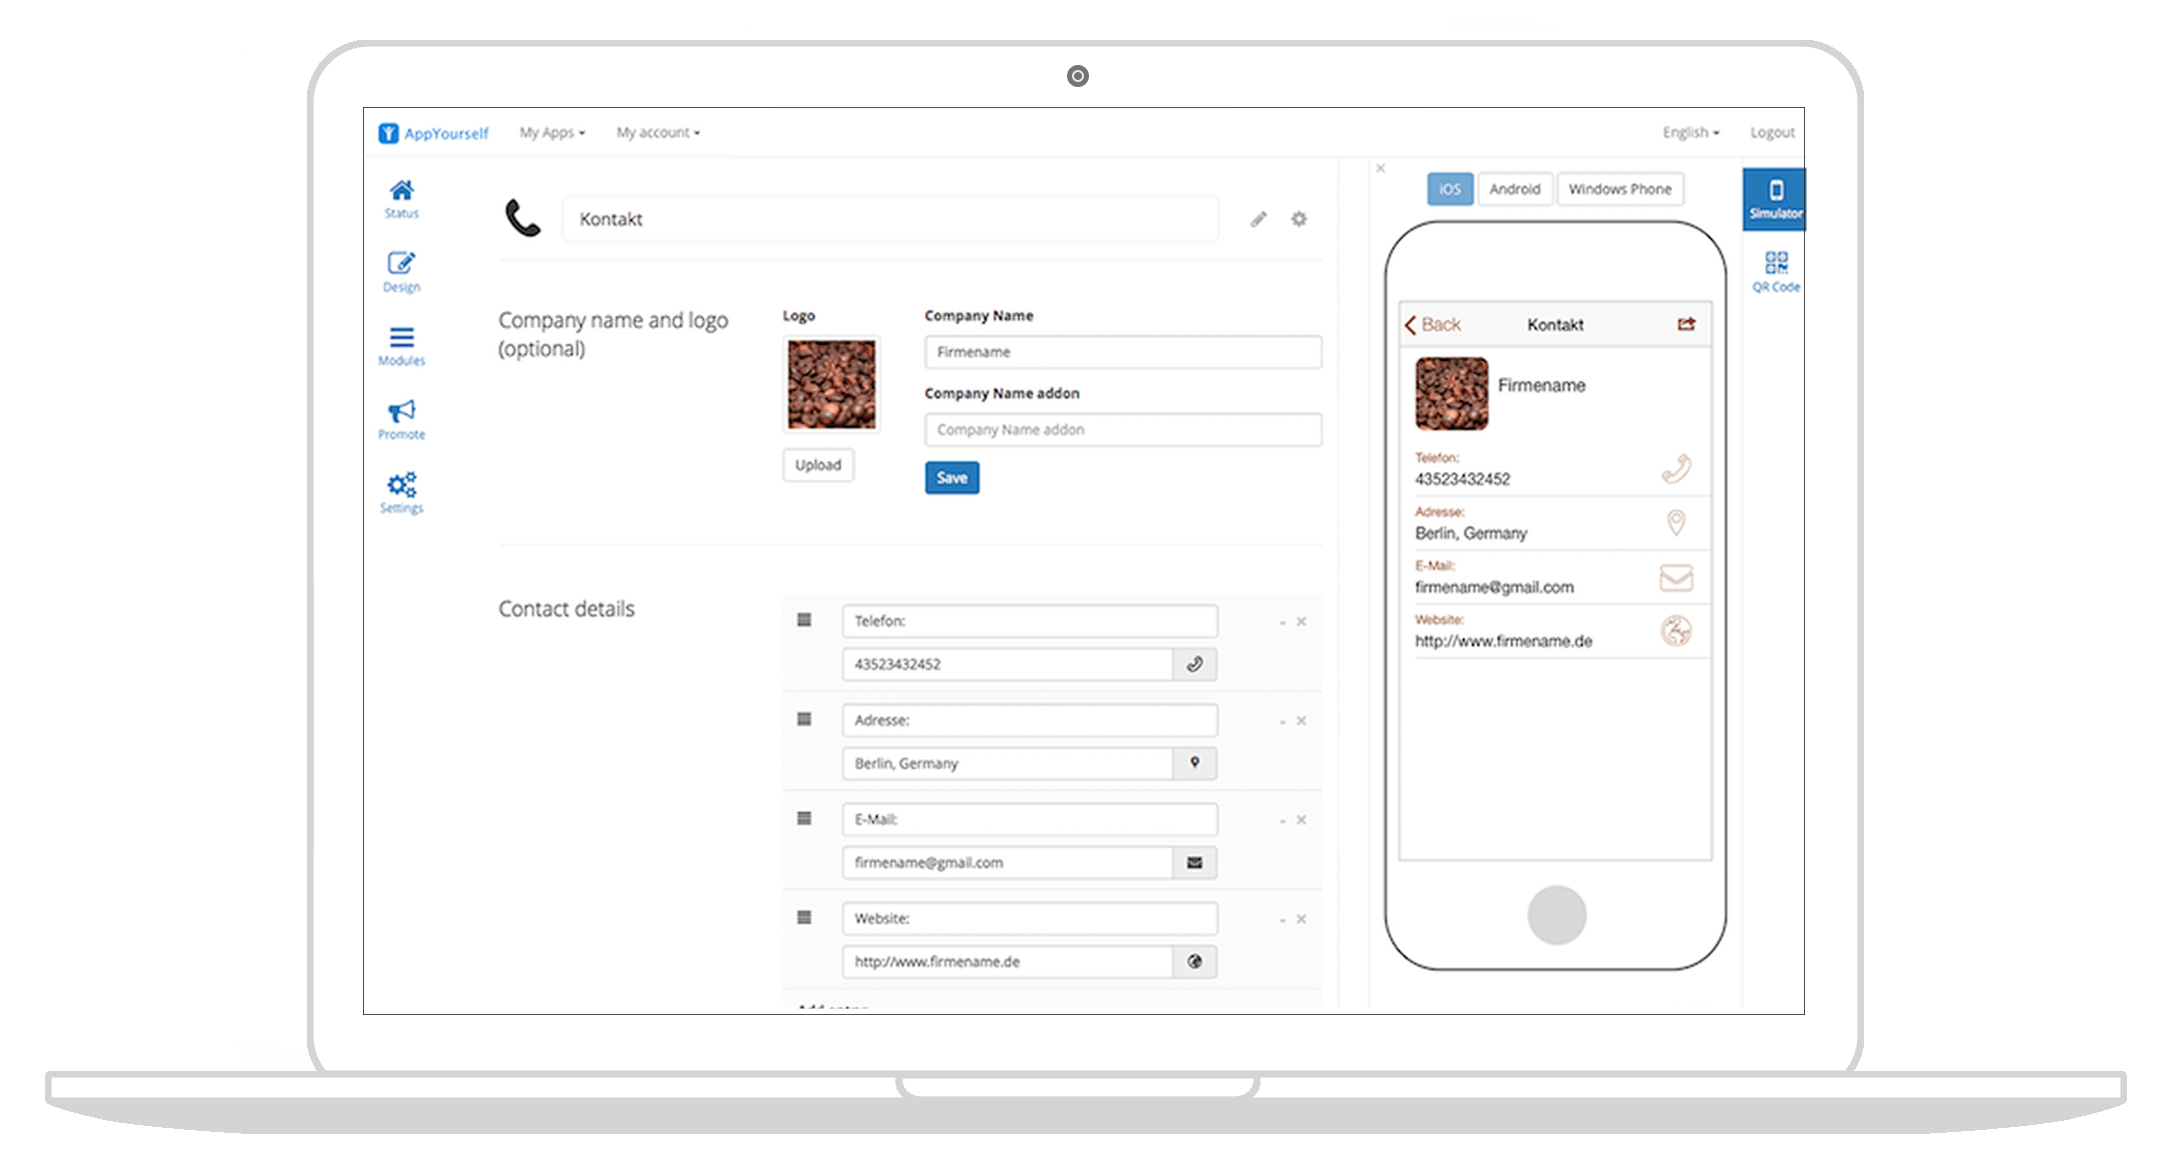Switch simulator to iOS tab
This screenshot has width=2175, height=1175.
click(1450, 189)
